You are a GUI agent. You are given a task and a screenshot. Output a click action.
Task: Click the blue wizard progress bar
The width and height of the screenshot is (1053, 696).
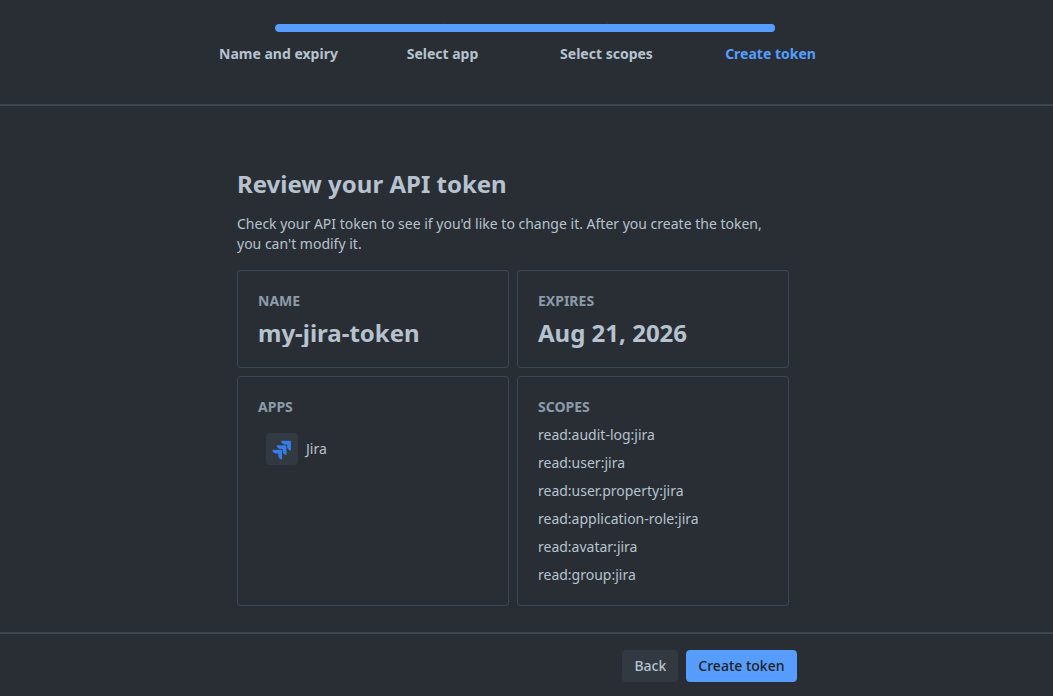[525, 28]
